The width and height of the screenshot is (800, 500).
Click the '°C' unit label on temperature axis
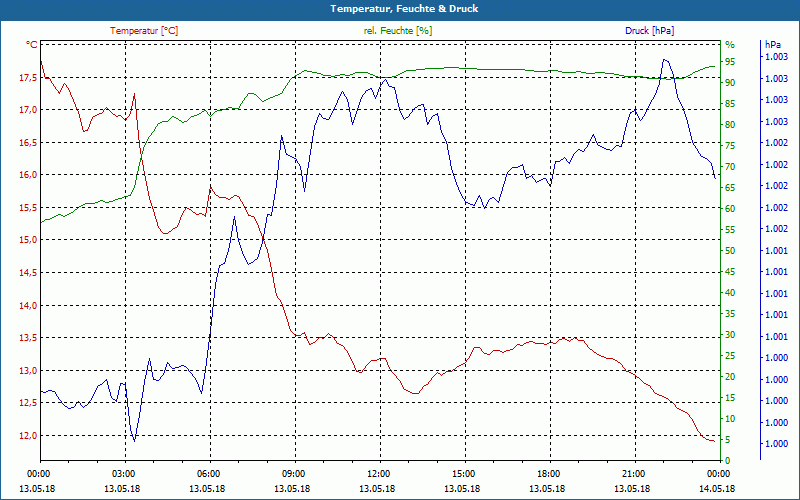(x=32, y=45)
